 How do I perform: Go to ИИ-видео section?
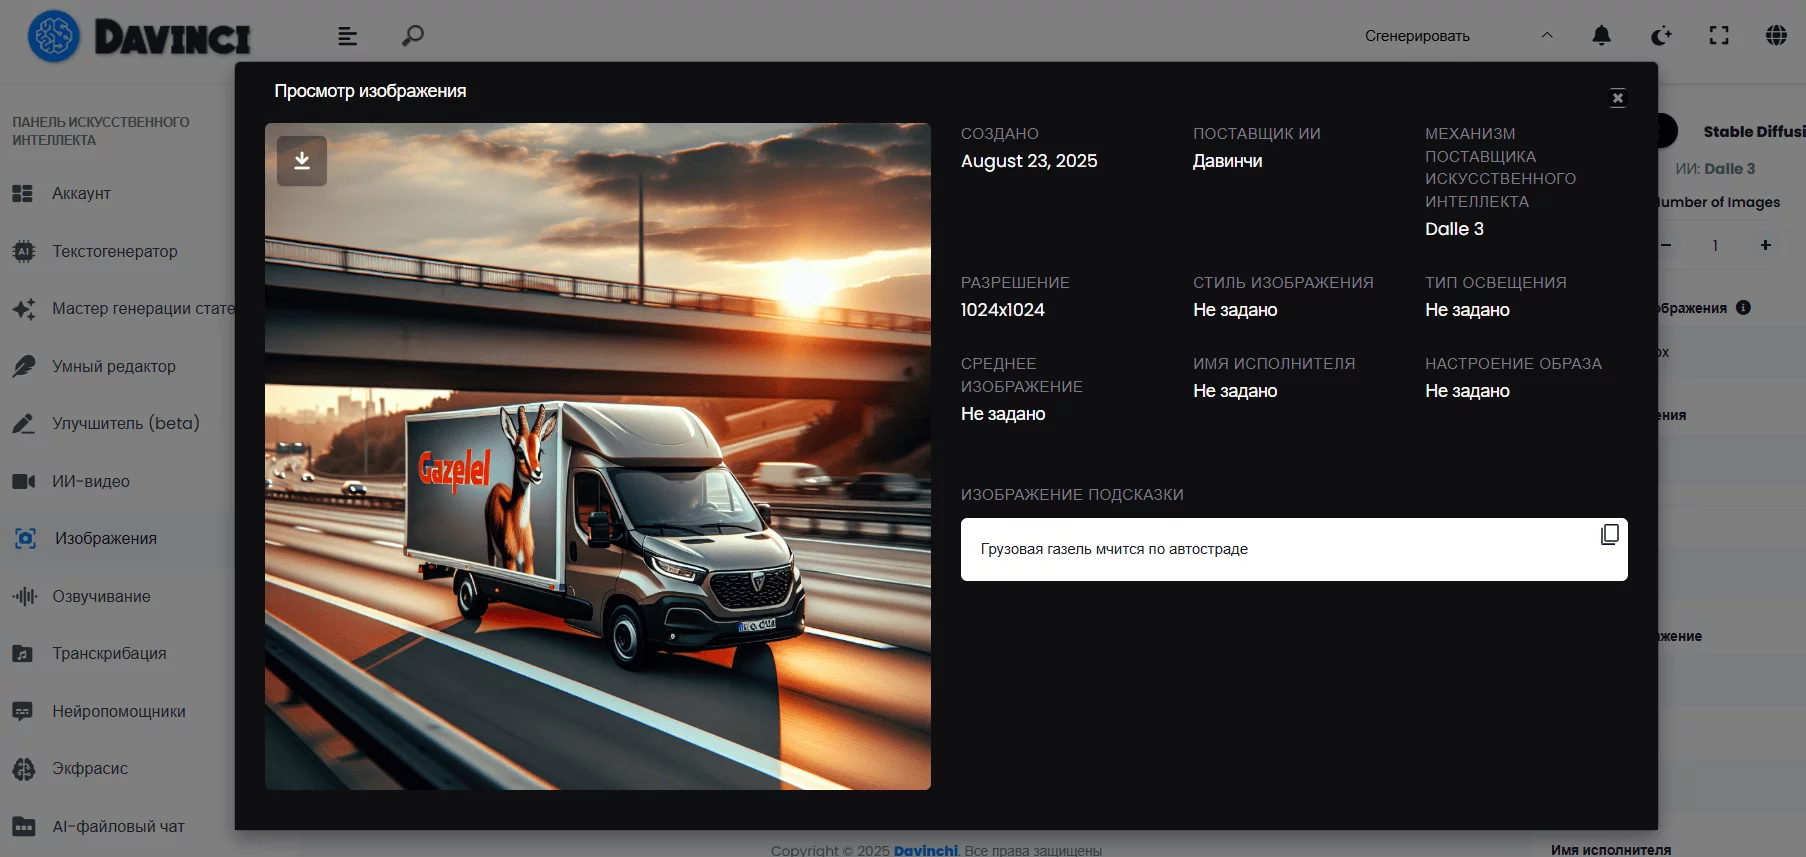[90, 482]
